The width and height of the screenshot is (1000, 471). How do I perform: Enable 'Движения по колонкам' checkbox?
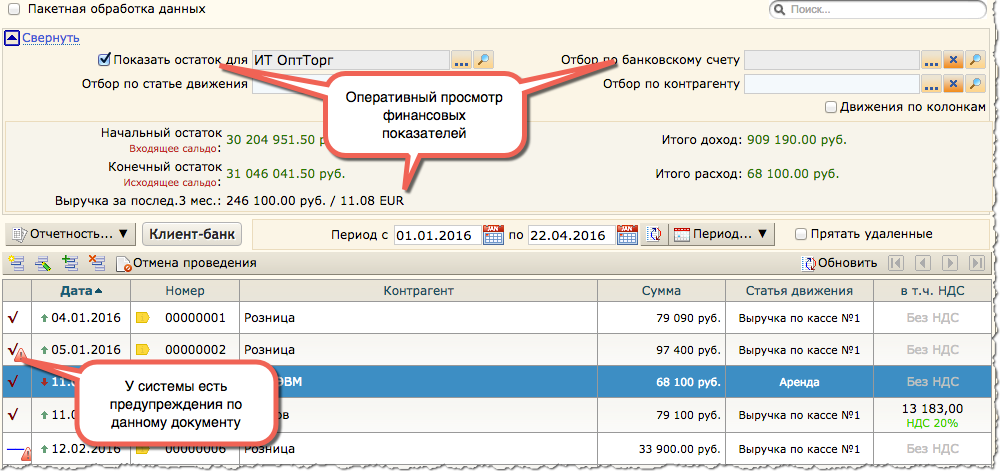(831, 107)
